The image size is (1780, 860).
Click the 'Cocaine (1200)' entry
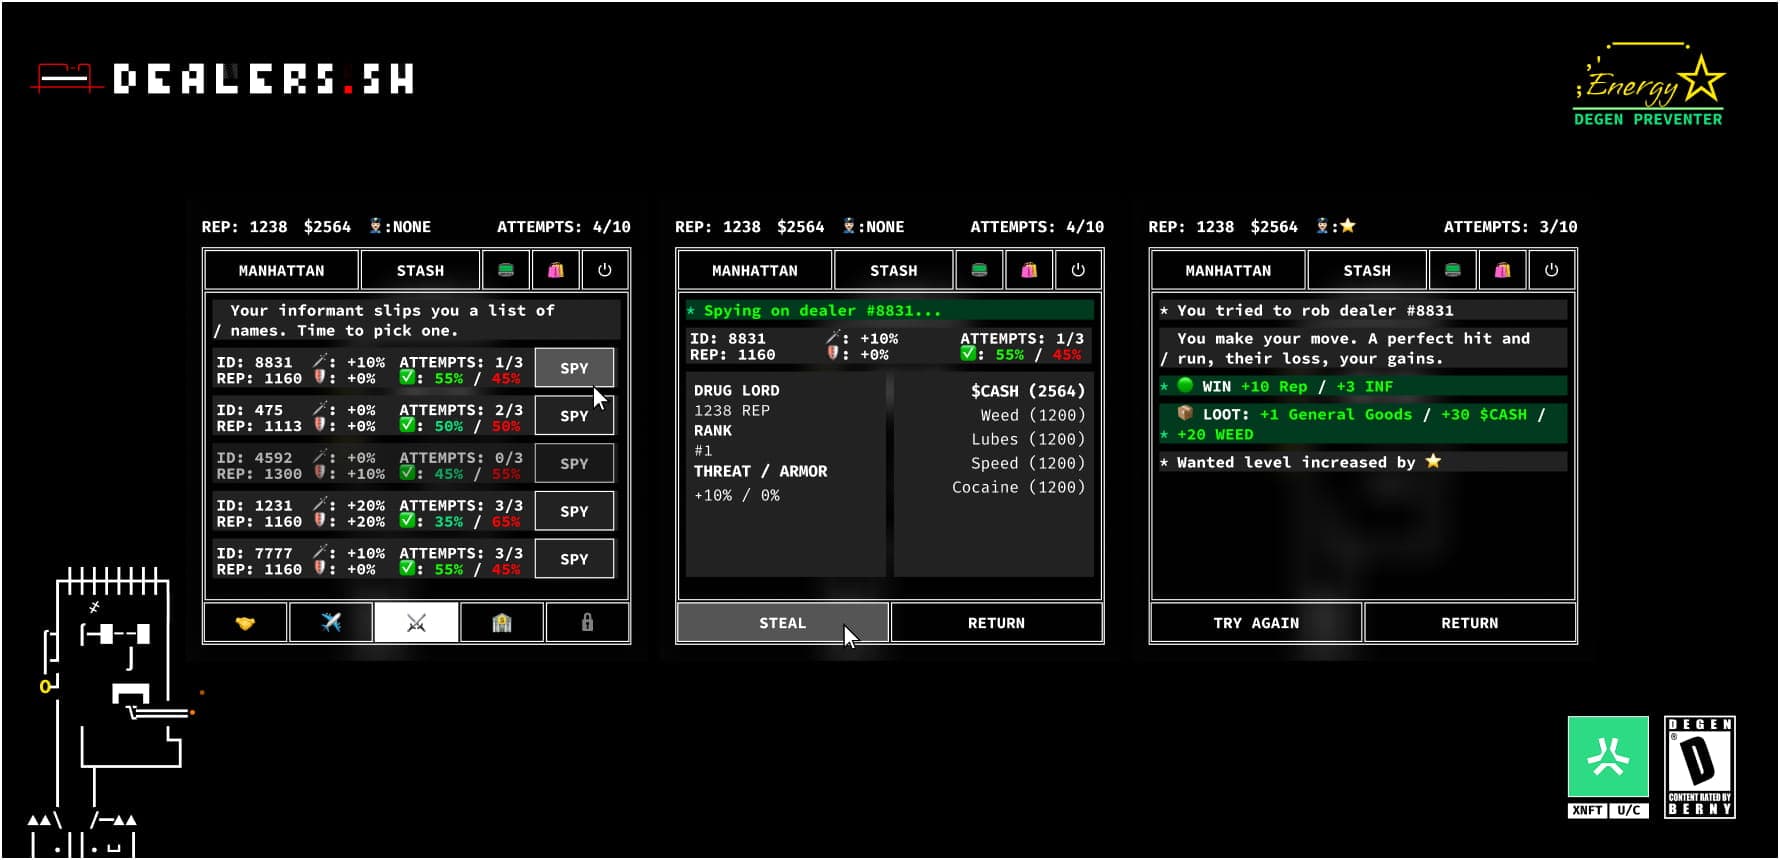(x=1019, y=487)
